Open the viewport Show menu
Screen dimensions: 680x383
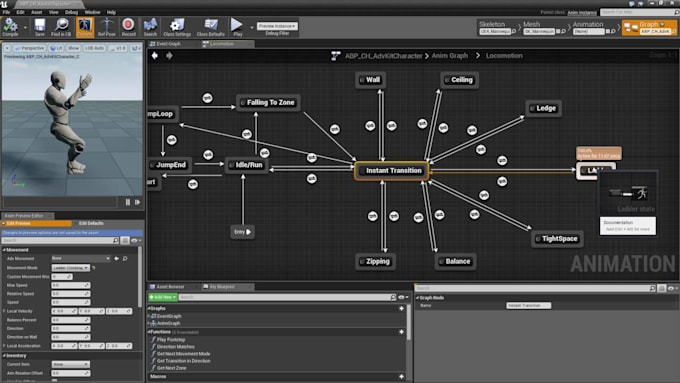(x=74, y=48)
